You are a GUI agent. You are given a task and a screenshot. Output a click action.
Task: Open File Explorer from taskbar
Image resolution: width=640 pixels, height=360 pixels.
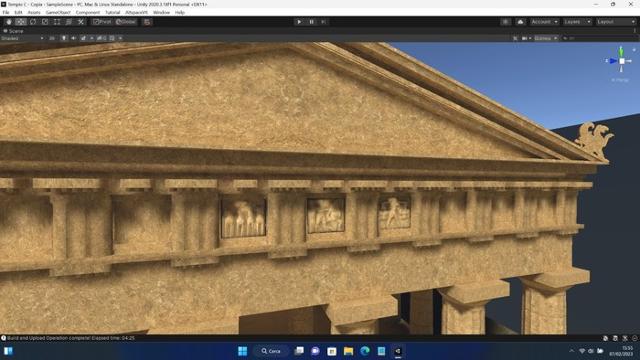tap(348, 351)
